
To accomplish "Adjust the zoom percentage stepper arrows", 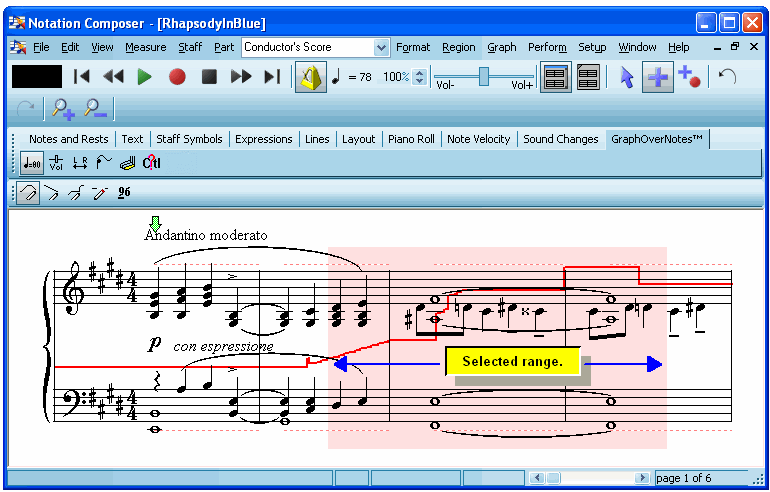I will pos(420,77).
